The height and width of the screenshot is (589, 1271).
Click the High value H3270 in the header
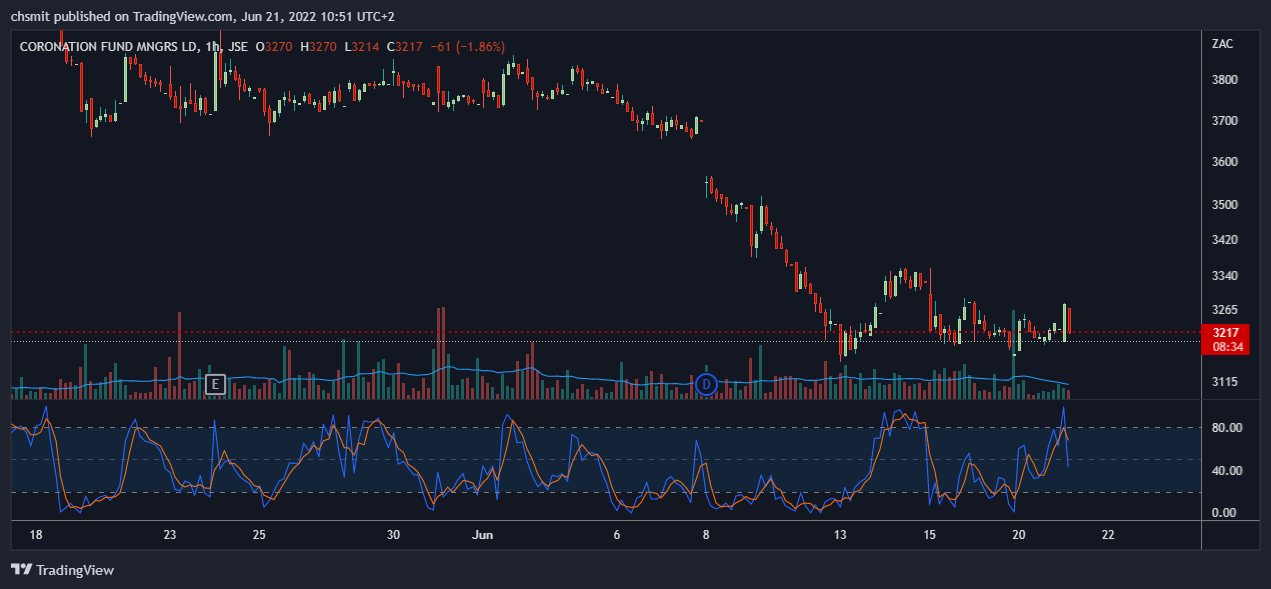[x=318, y=46]
